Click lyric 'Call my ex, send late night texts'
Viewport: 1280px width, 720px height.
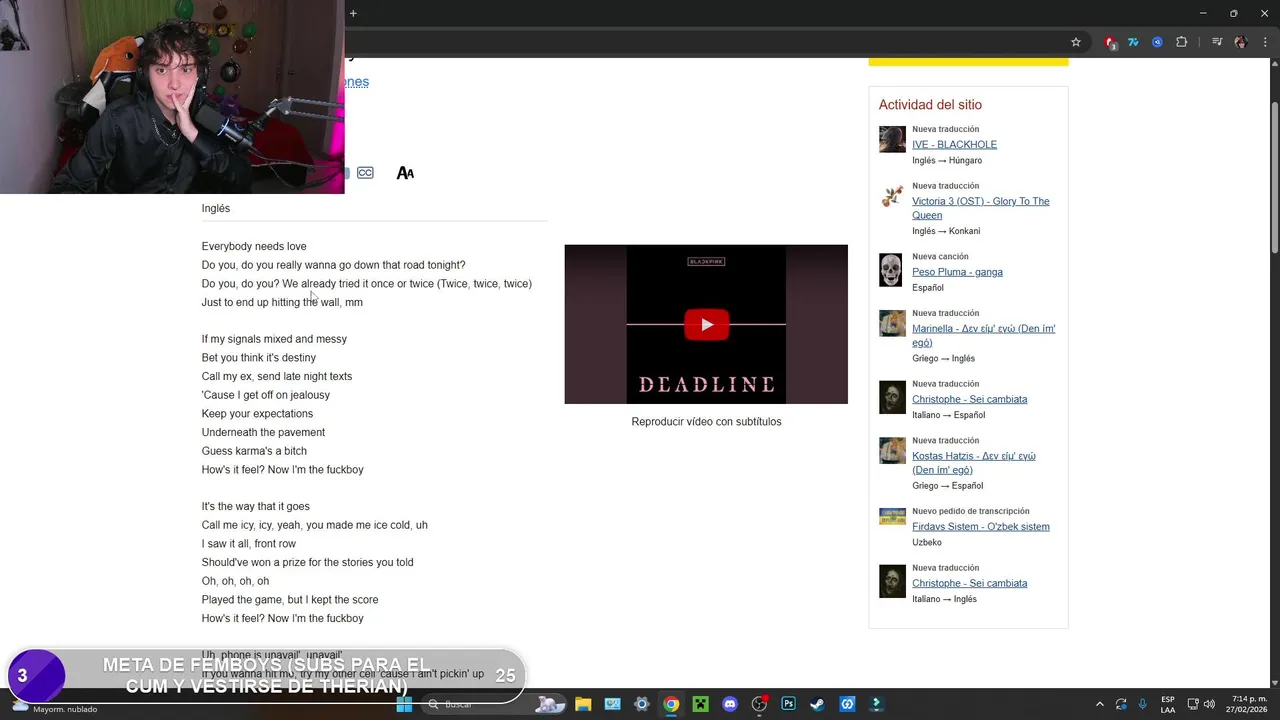pos(276,376)
